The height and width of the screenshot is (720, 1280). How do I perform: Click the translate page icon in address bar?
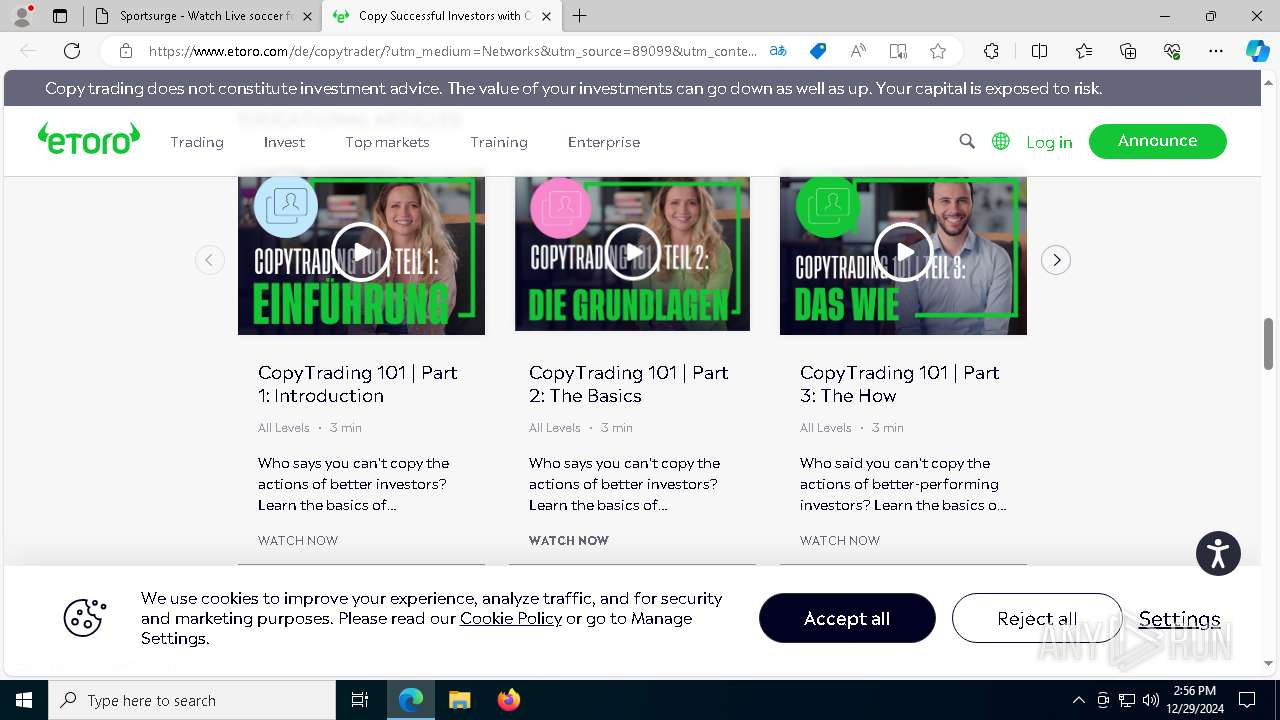tap(778, 51)
